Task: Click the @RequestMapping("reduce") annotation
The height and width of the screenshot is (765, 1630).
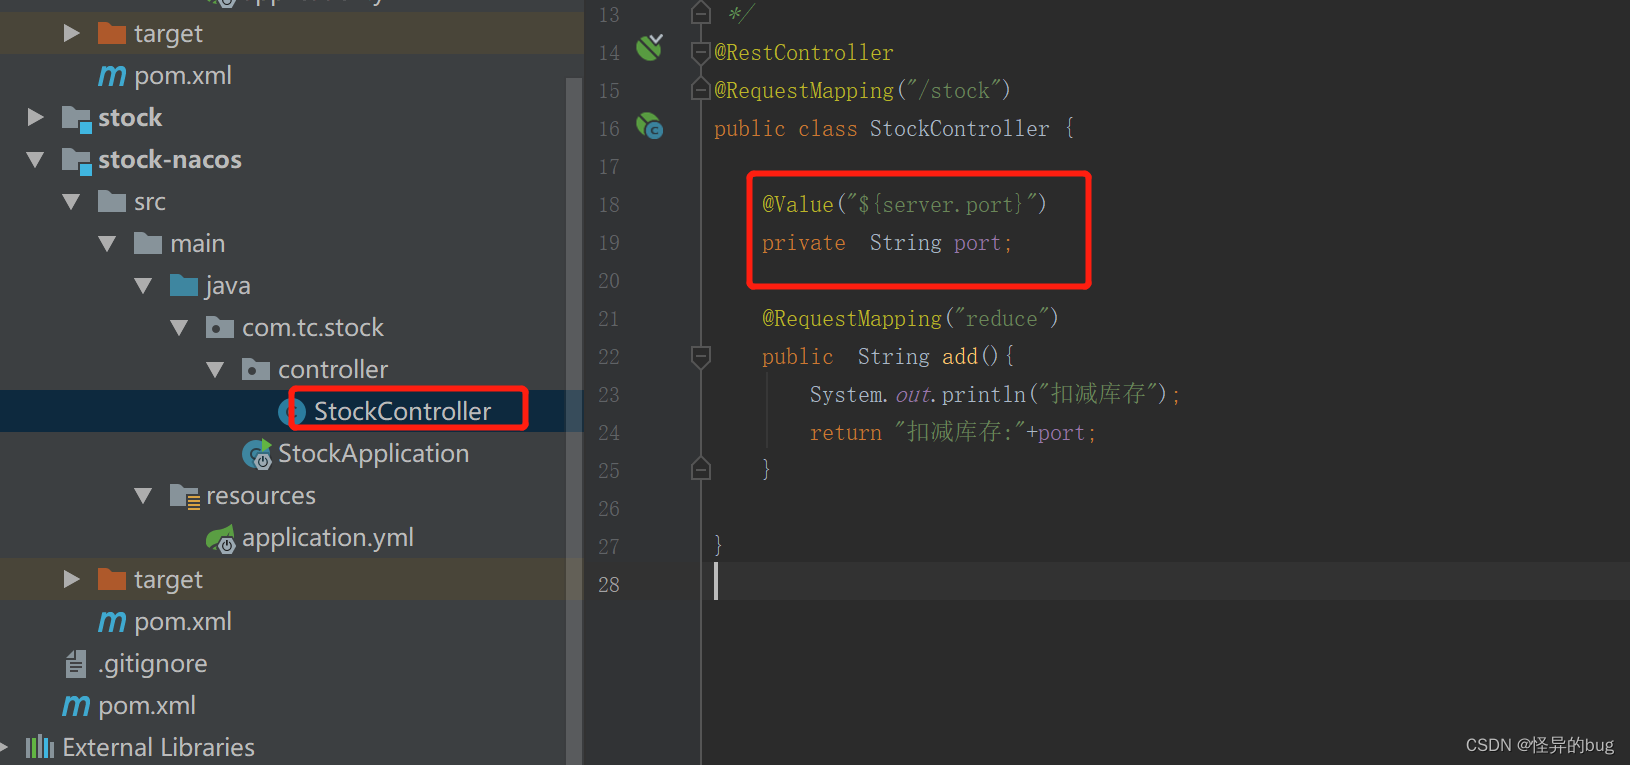Action: (x=910, y=319)
